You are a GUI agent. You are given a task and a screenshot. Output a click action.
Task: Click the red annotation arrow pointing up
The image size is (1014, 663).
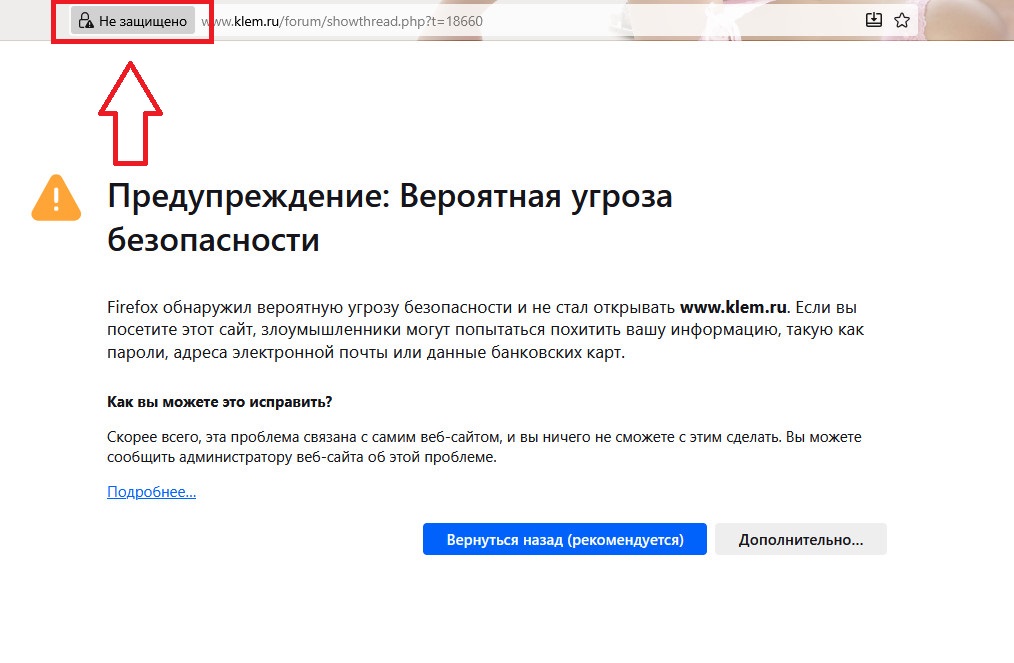(129, 116)
